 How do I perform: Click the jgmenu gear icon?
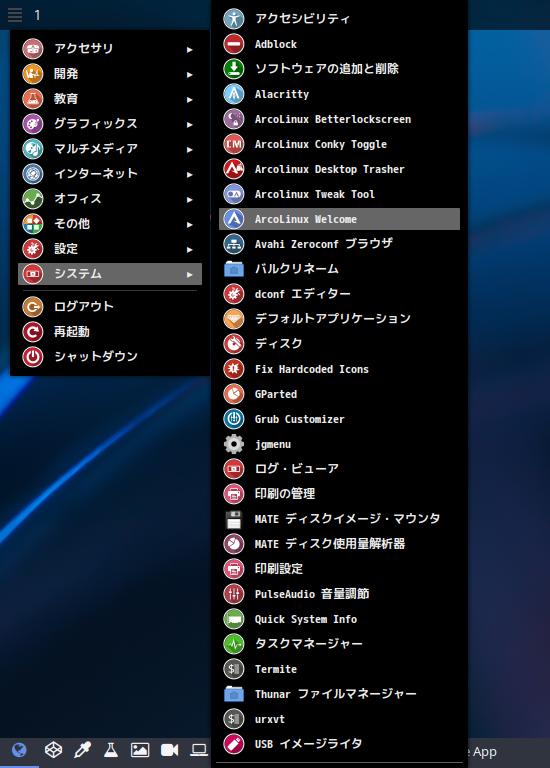click(x=234, y=444)
